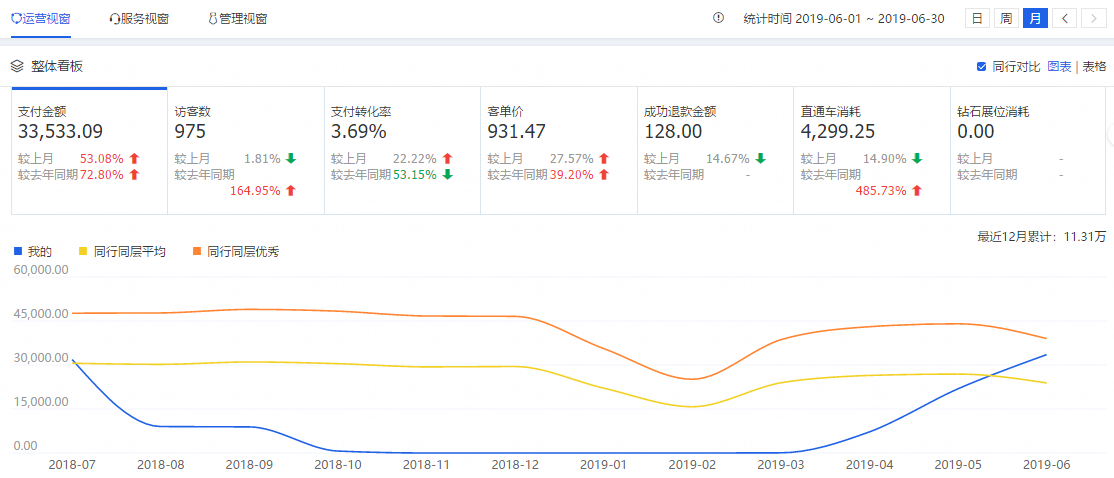Image resolution: width=1114 pixels, height=478 pixels.
Task: Click the info icon beside 统计时间
Action: [x=718, y=18]
